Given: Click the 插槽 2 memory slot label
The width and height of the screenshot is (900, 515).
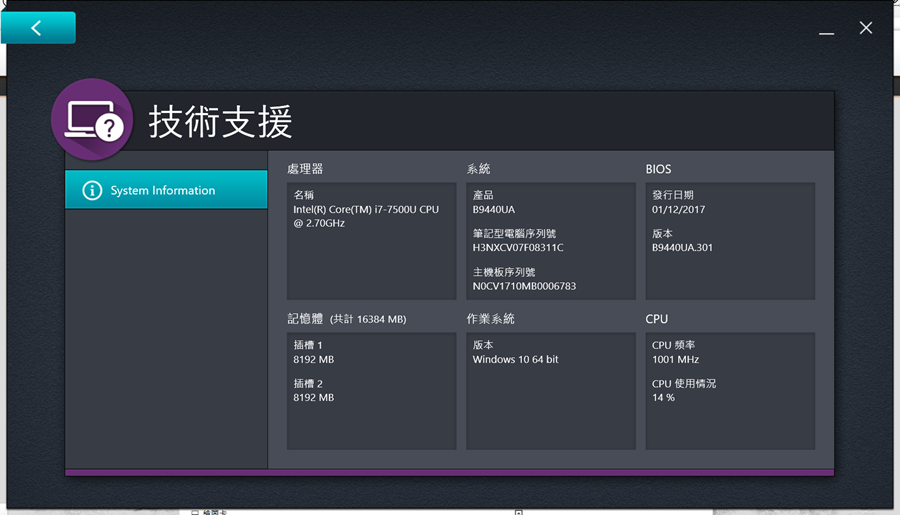Looking at the screenshot, I should tap(308, 384).
